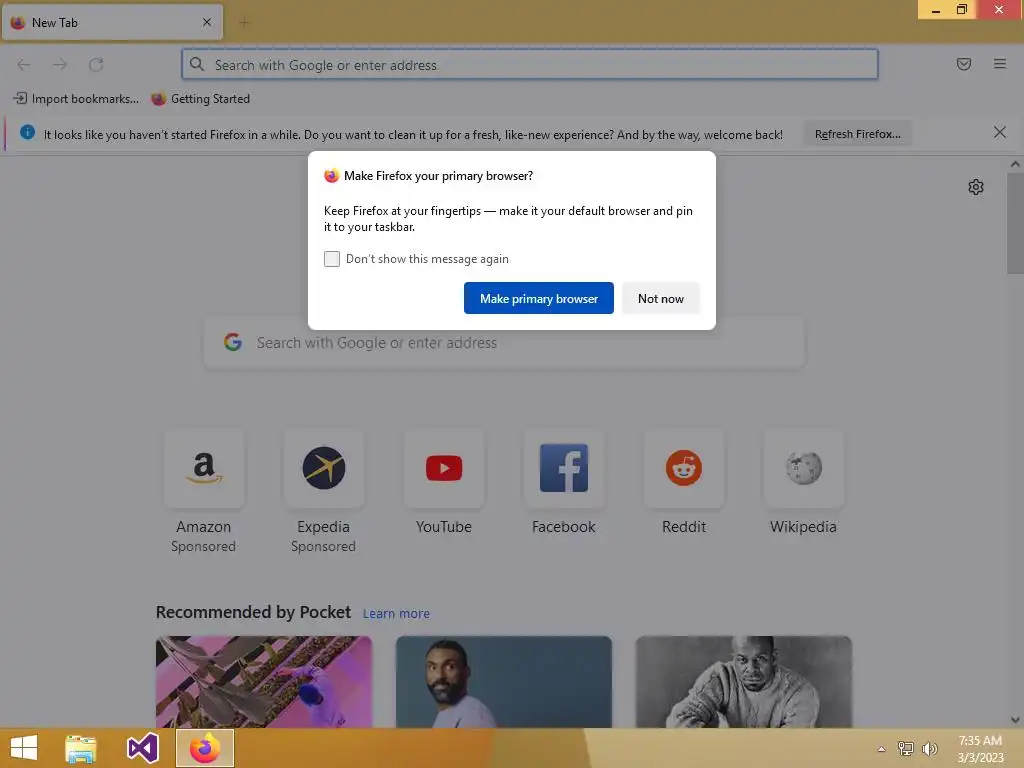Click the taskbar clock showing 7:35 AM

980,748
